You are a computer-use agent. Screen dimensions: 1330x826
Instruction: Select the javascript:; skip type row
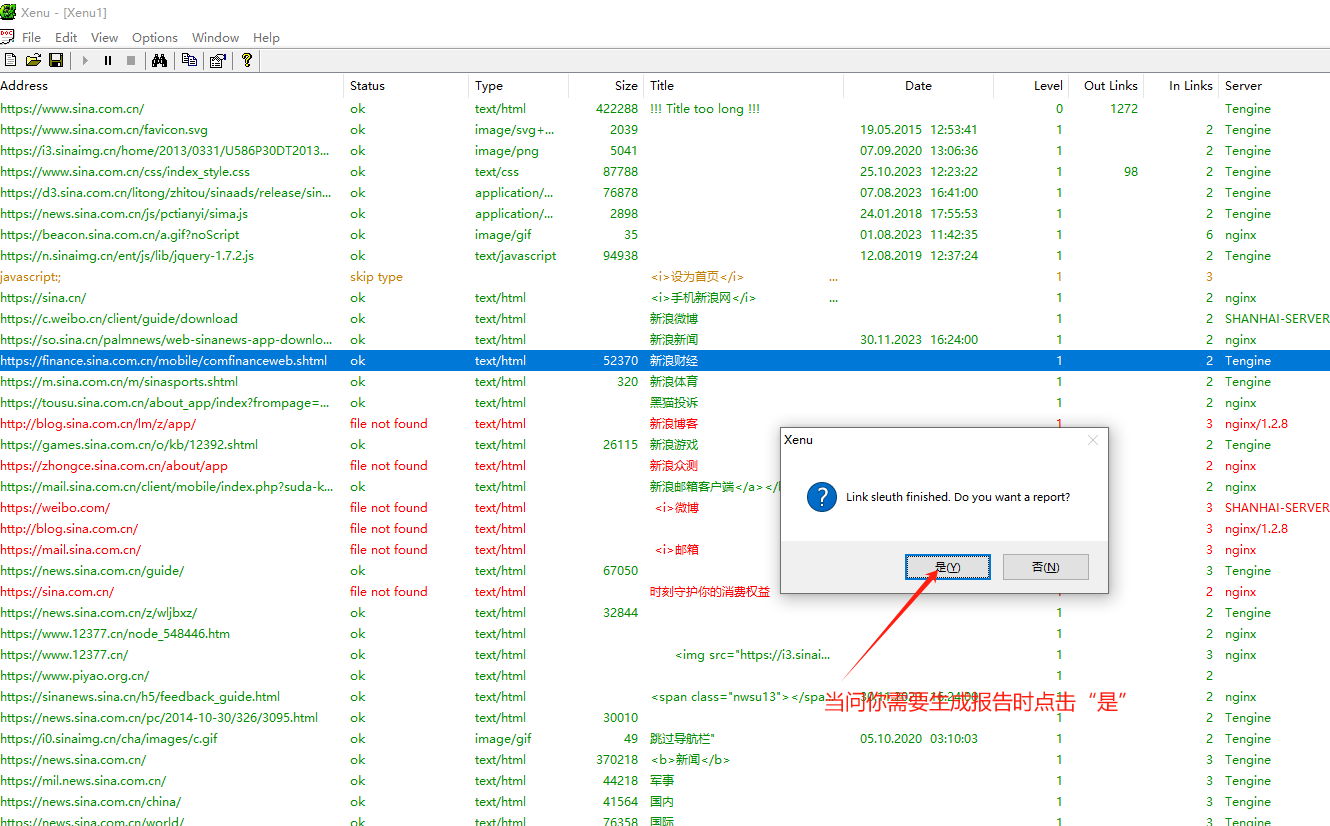pyautogui.click(x=665, y=277)
